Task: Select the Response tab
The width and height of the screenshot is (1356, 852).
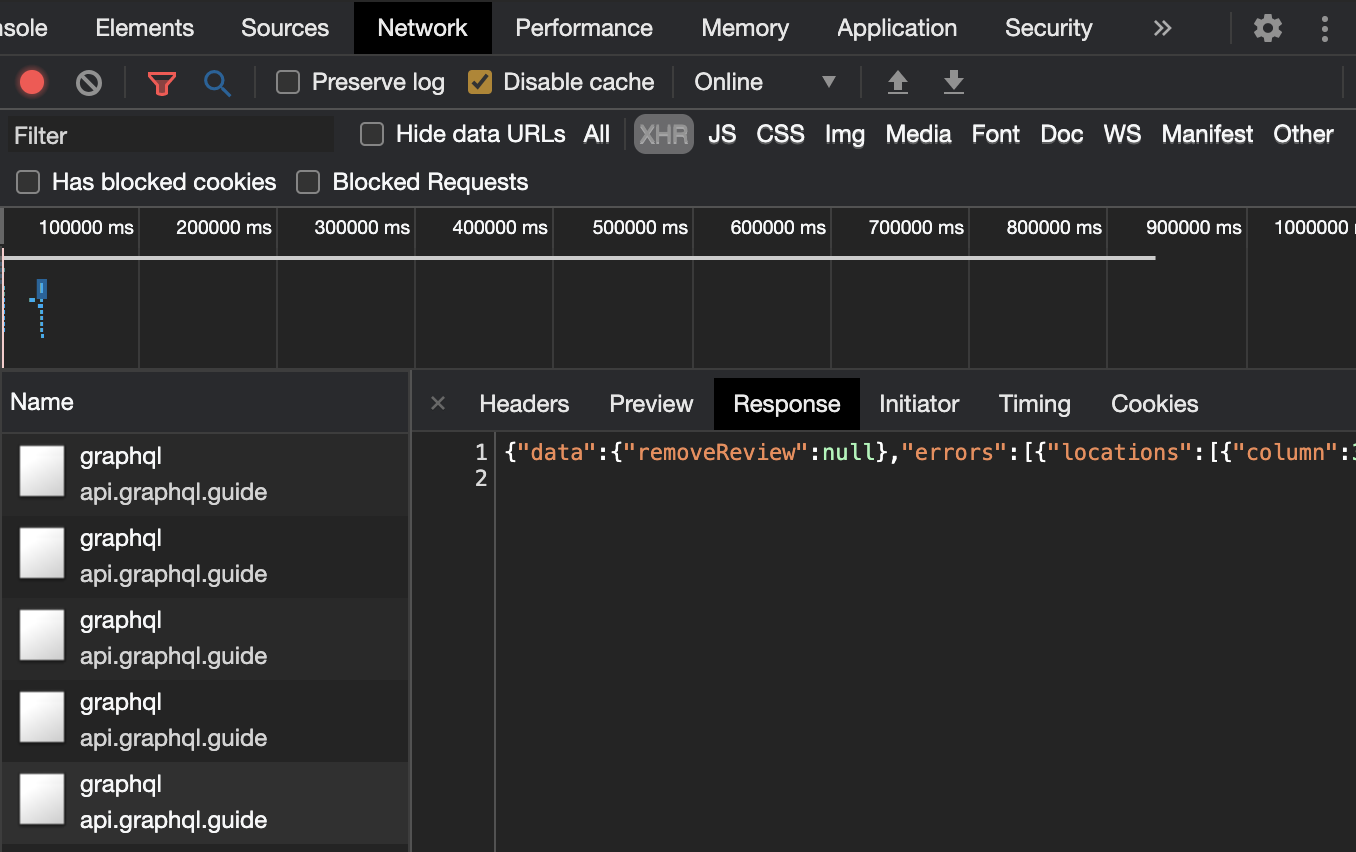Action: [x=787, y=404]
